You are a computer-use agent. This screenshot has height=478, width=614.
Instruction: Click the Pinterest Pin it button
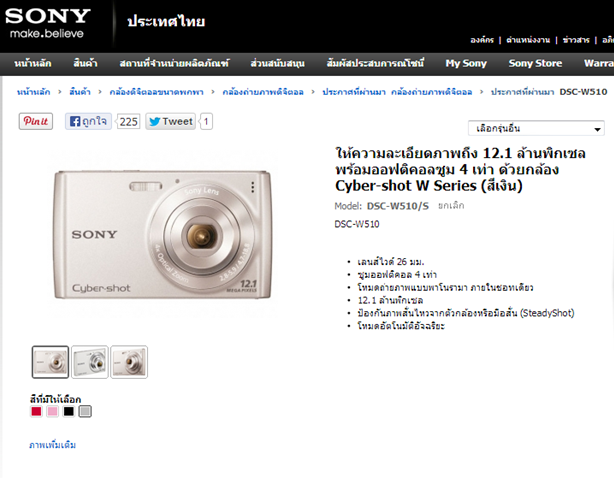click(36, 121)
